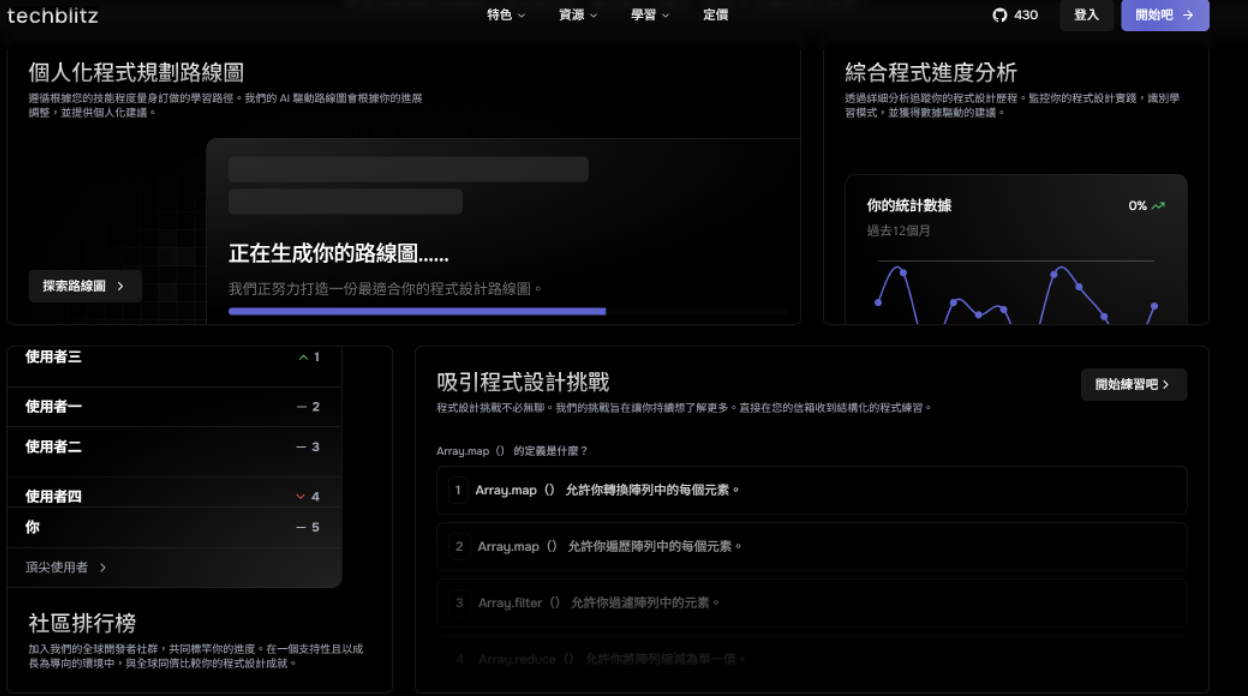Click the red down arrow beside 使用者四
This screenshot has height=696, width=1248.
(x=301, y=496)
